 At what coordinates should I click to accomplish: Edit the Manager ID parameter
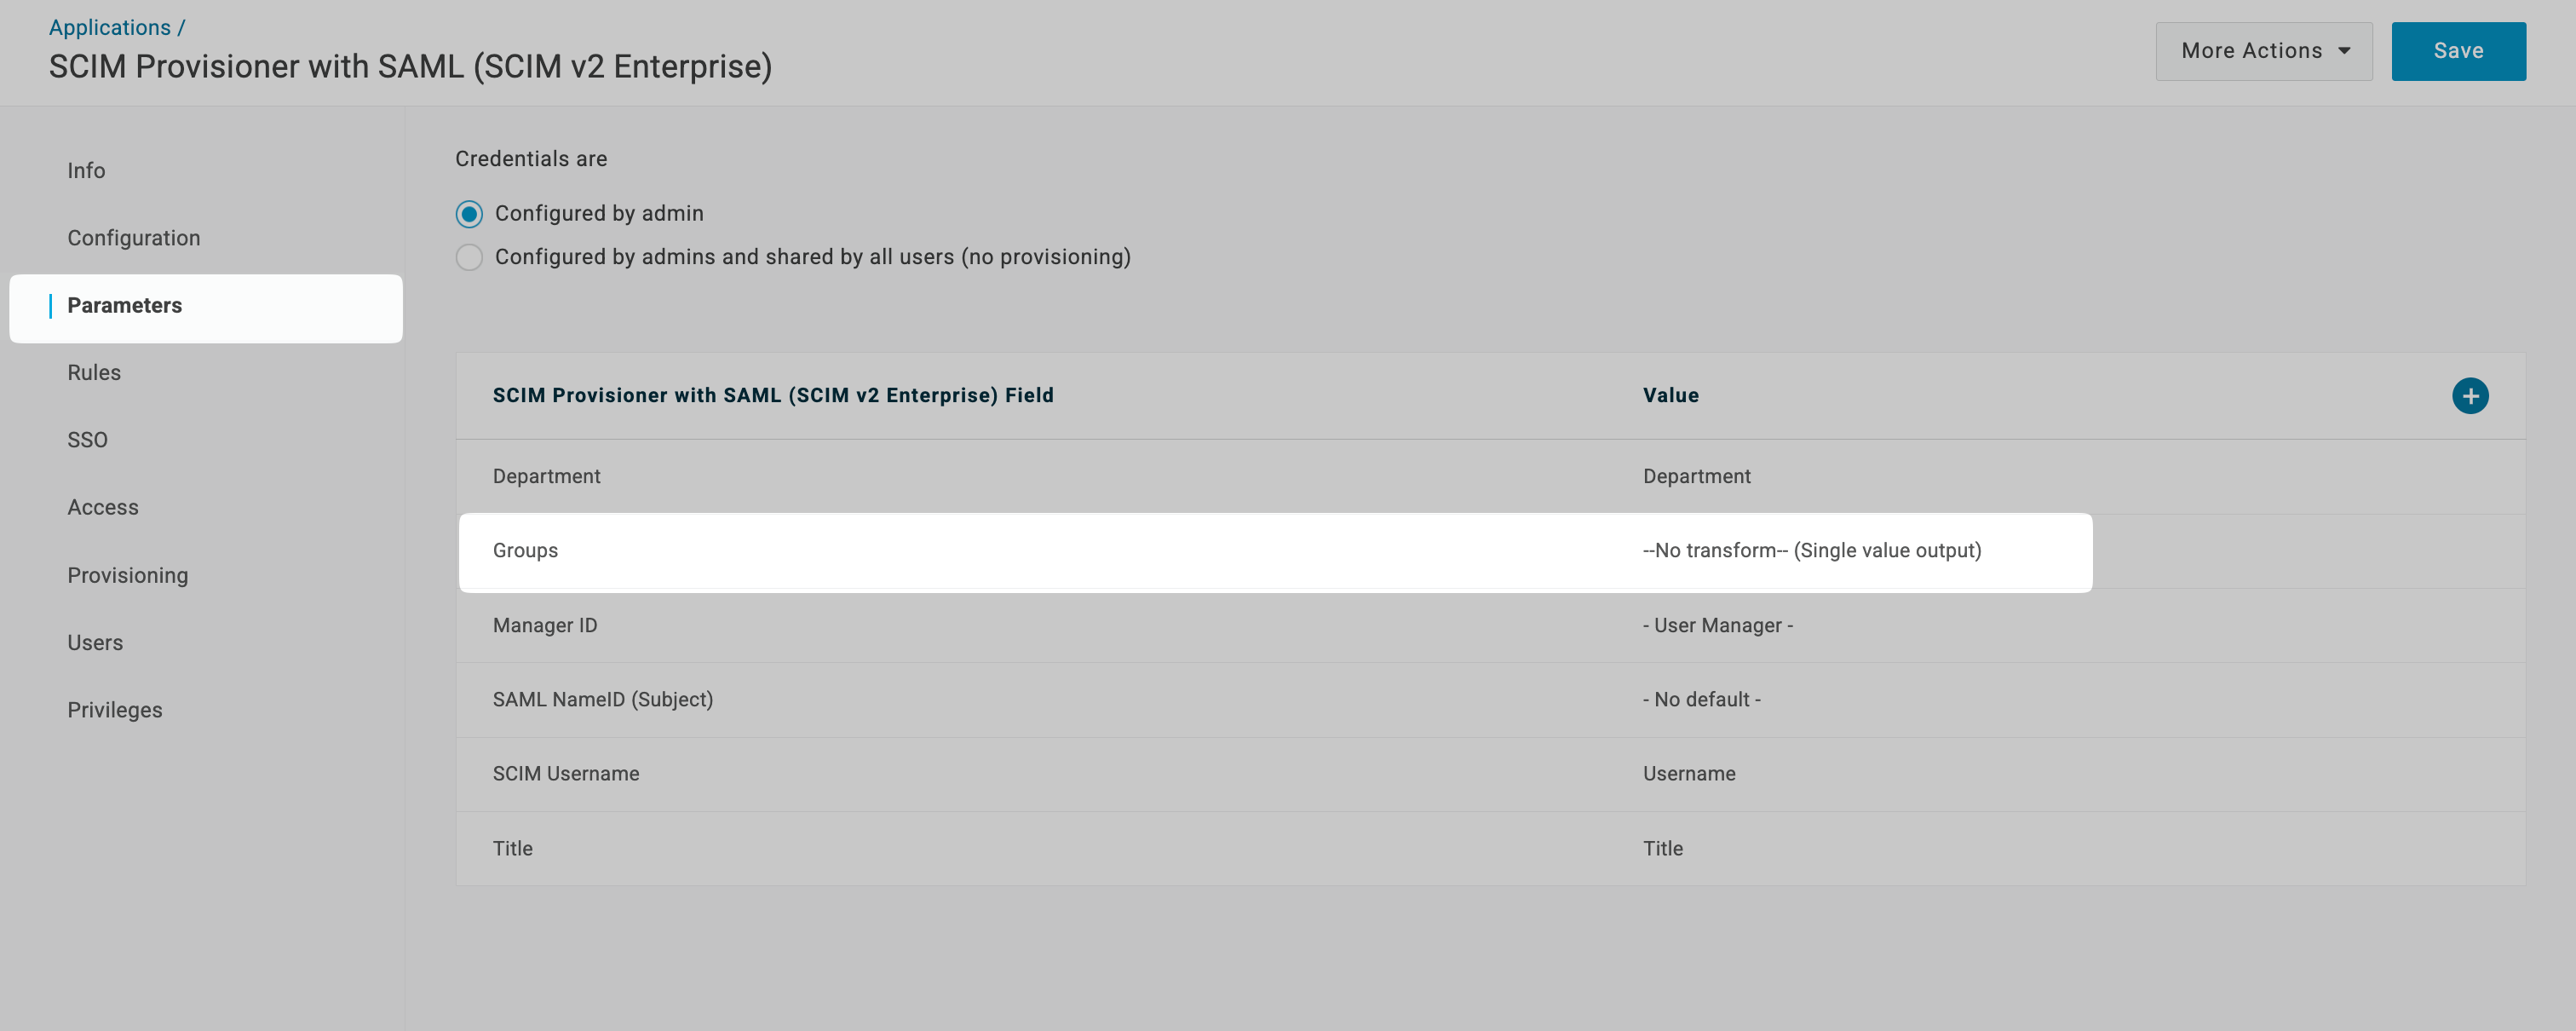pos(545,626)
